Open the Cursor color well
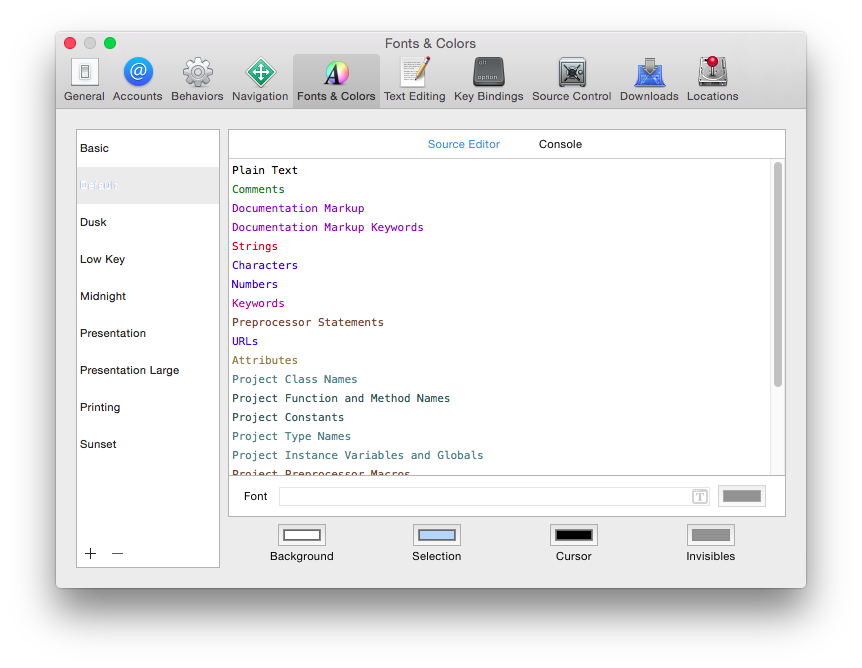 point(573,535)
